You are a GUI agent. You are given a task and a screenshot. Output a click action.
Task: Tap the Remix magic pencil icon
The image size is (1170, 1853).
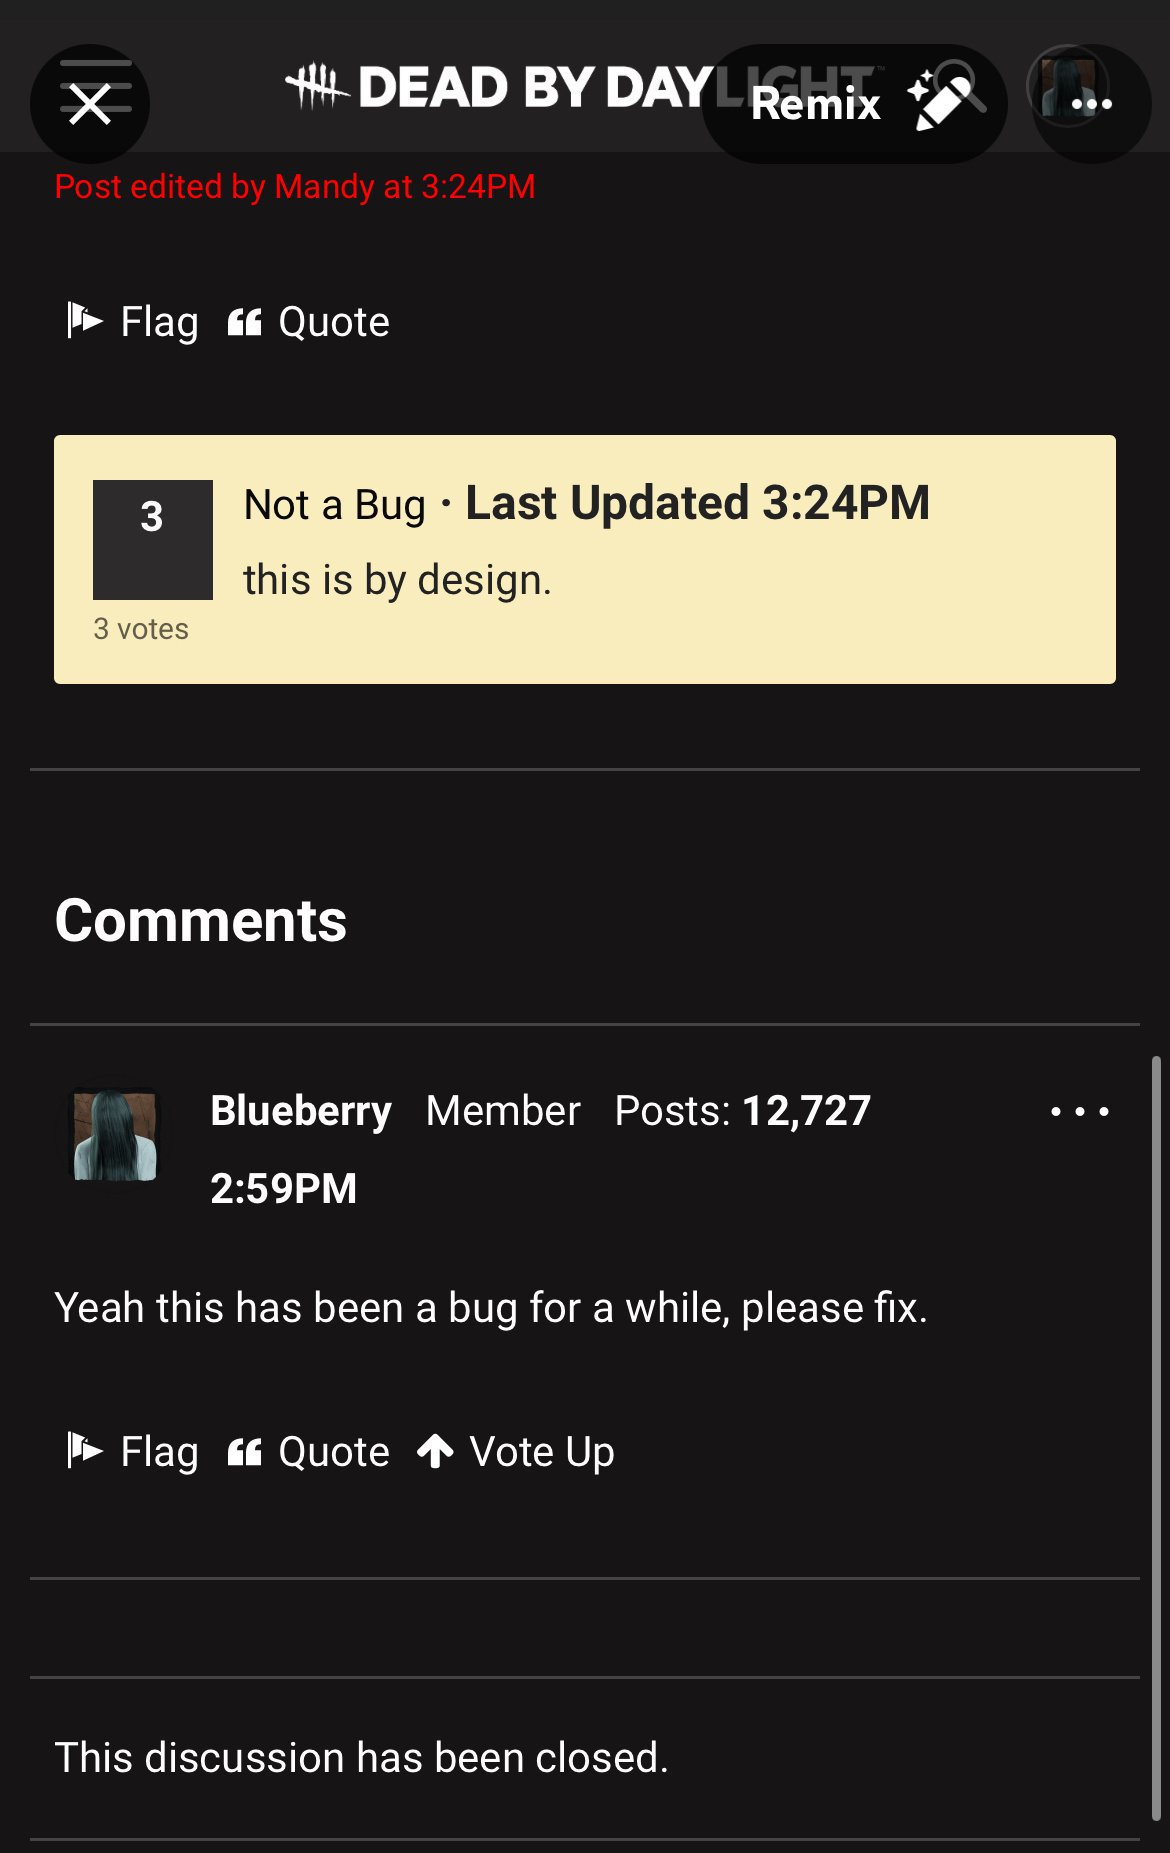937,101
